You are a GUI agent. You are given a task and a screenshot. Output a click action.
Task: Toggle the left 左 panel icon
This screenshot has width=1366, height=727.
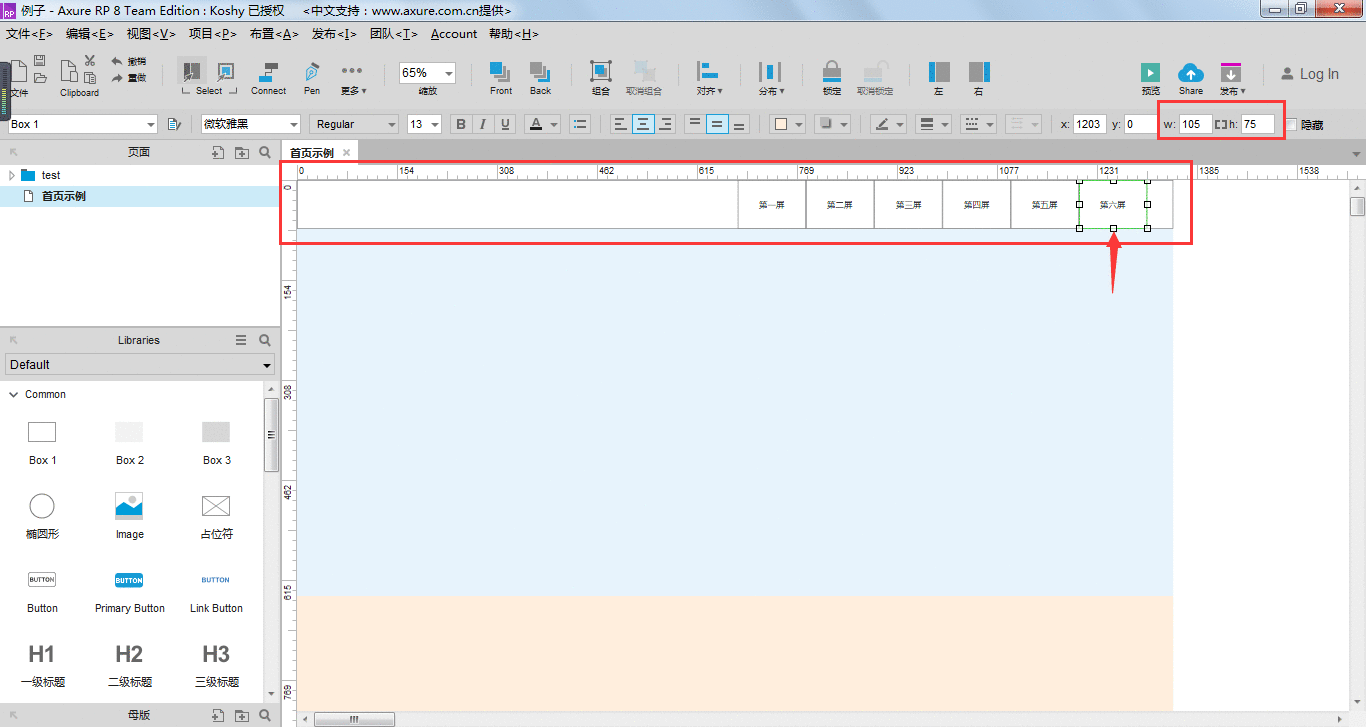click(939, 72)
